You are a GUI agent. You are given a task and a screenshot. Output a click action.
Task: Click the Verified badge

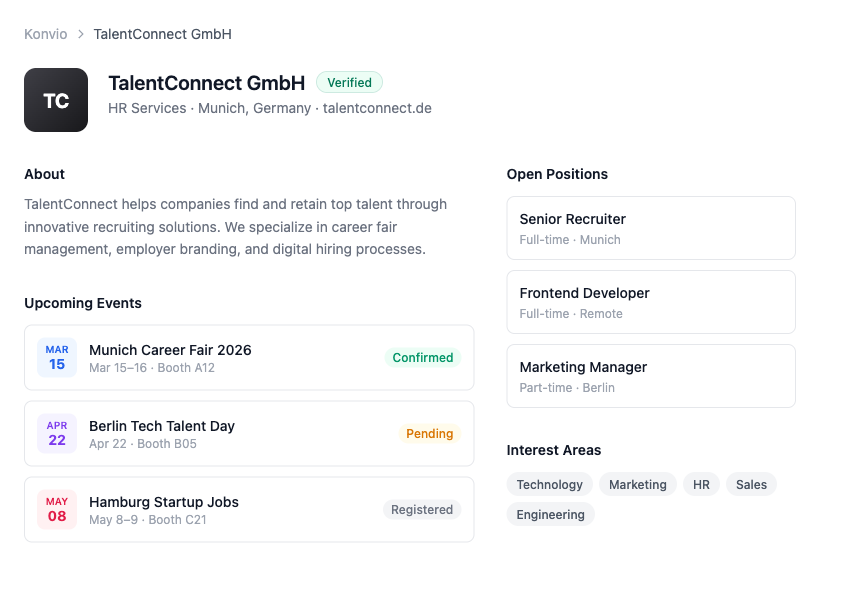click(x=349, y=82)
